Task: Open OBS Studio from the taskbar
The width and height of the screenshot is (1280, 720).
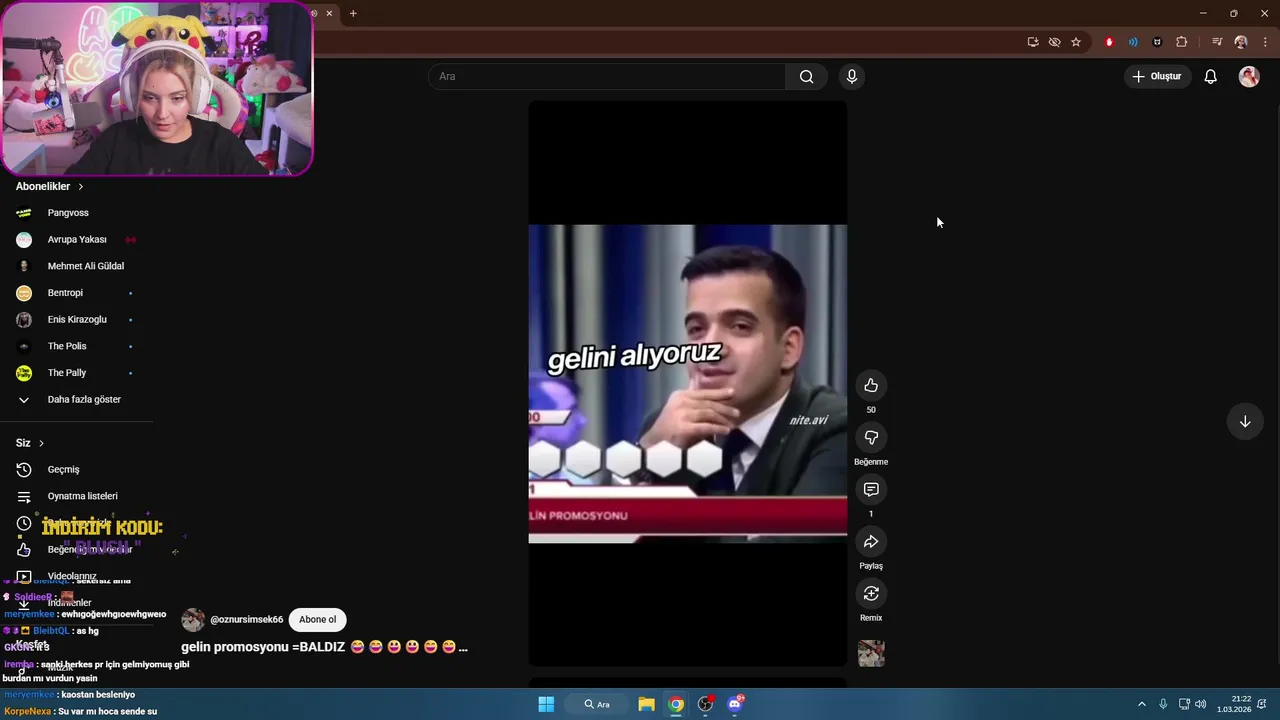Action: point(706,704)
